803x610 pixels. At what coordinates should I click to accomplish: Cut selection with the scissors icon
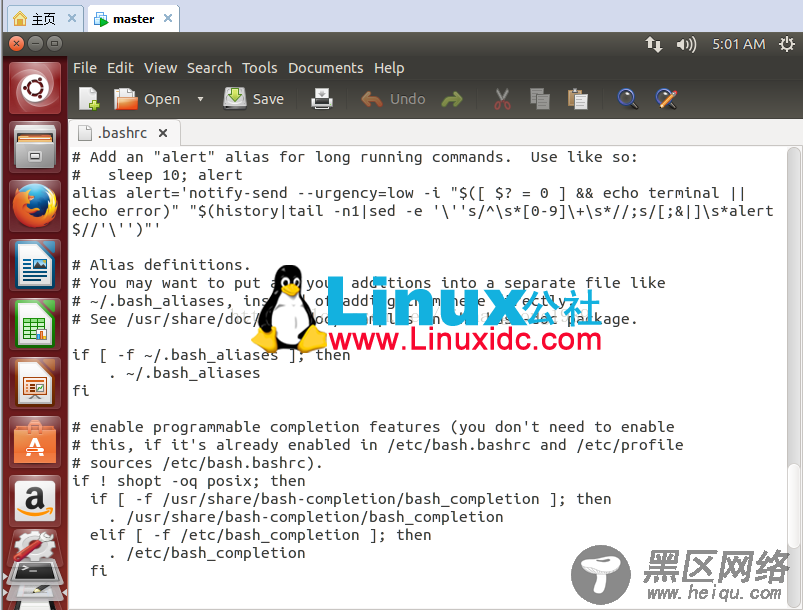pos(502,99)
